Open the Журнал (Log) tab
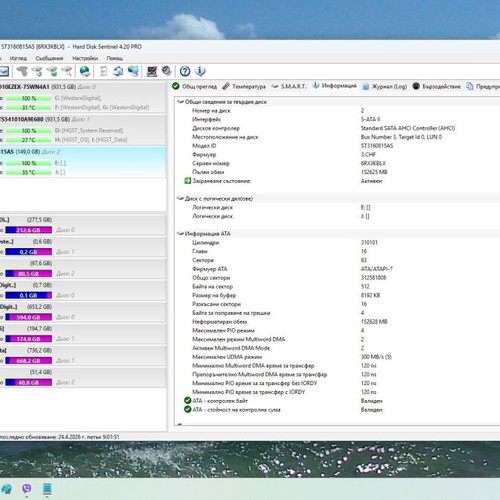 pyautogui.click(x=385, y=86)
